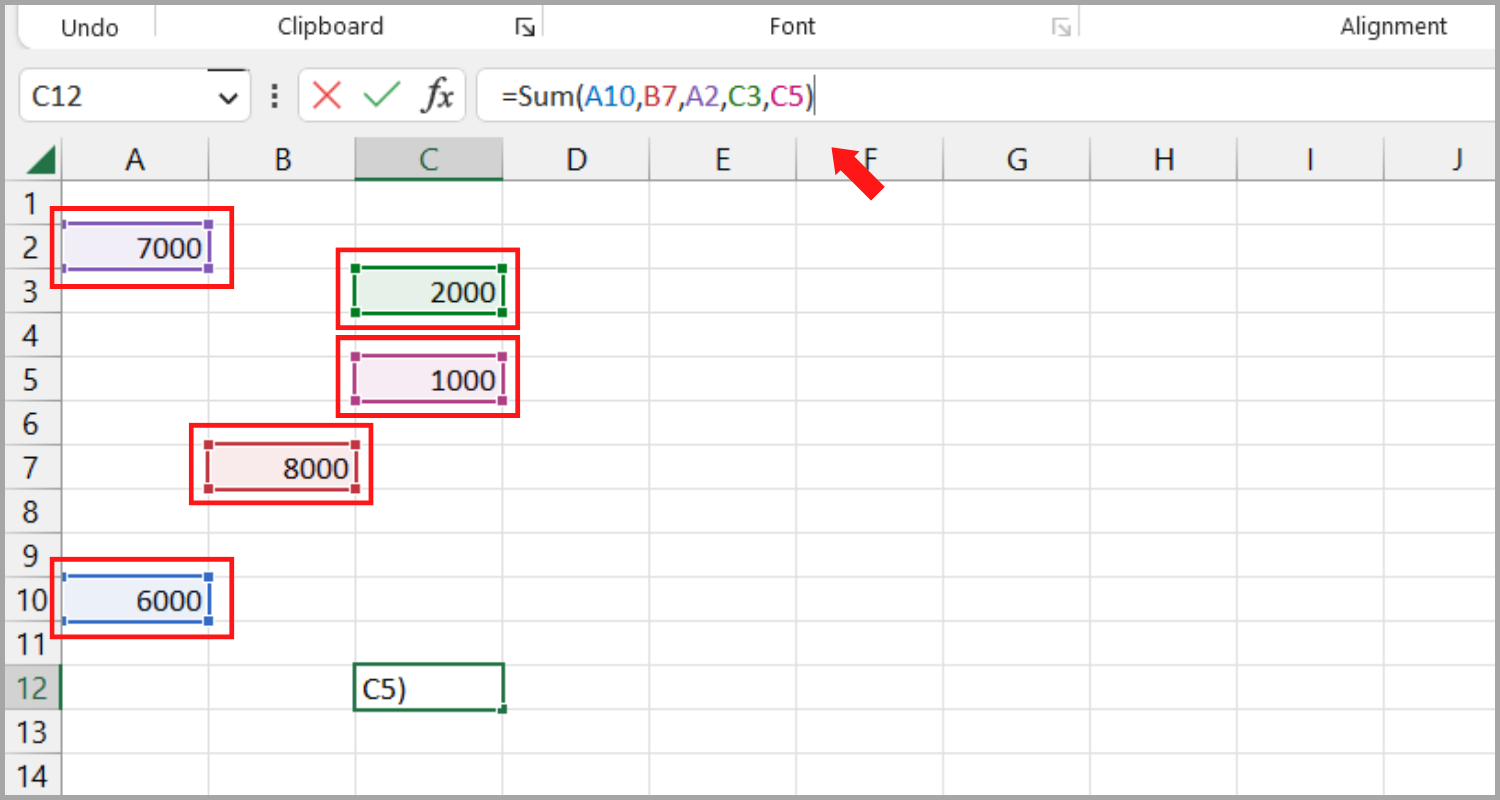The image size is (1500, 800).
Task: Select column I header
Action: (1310, 159)
